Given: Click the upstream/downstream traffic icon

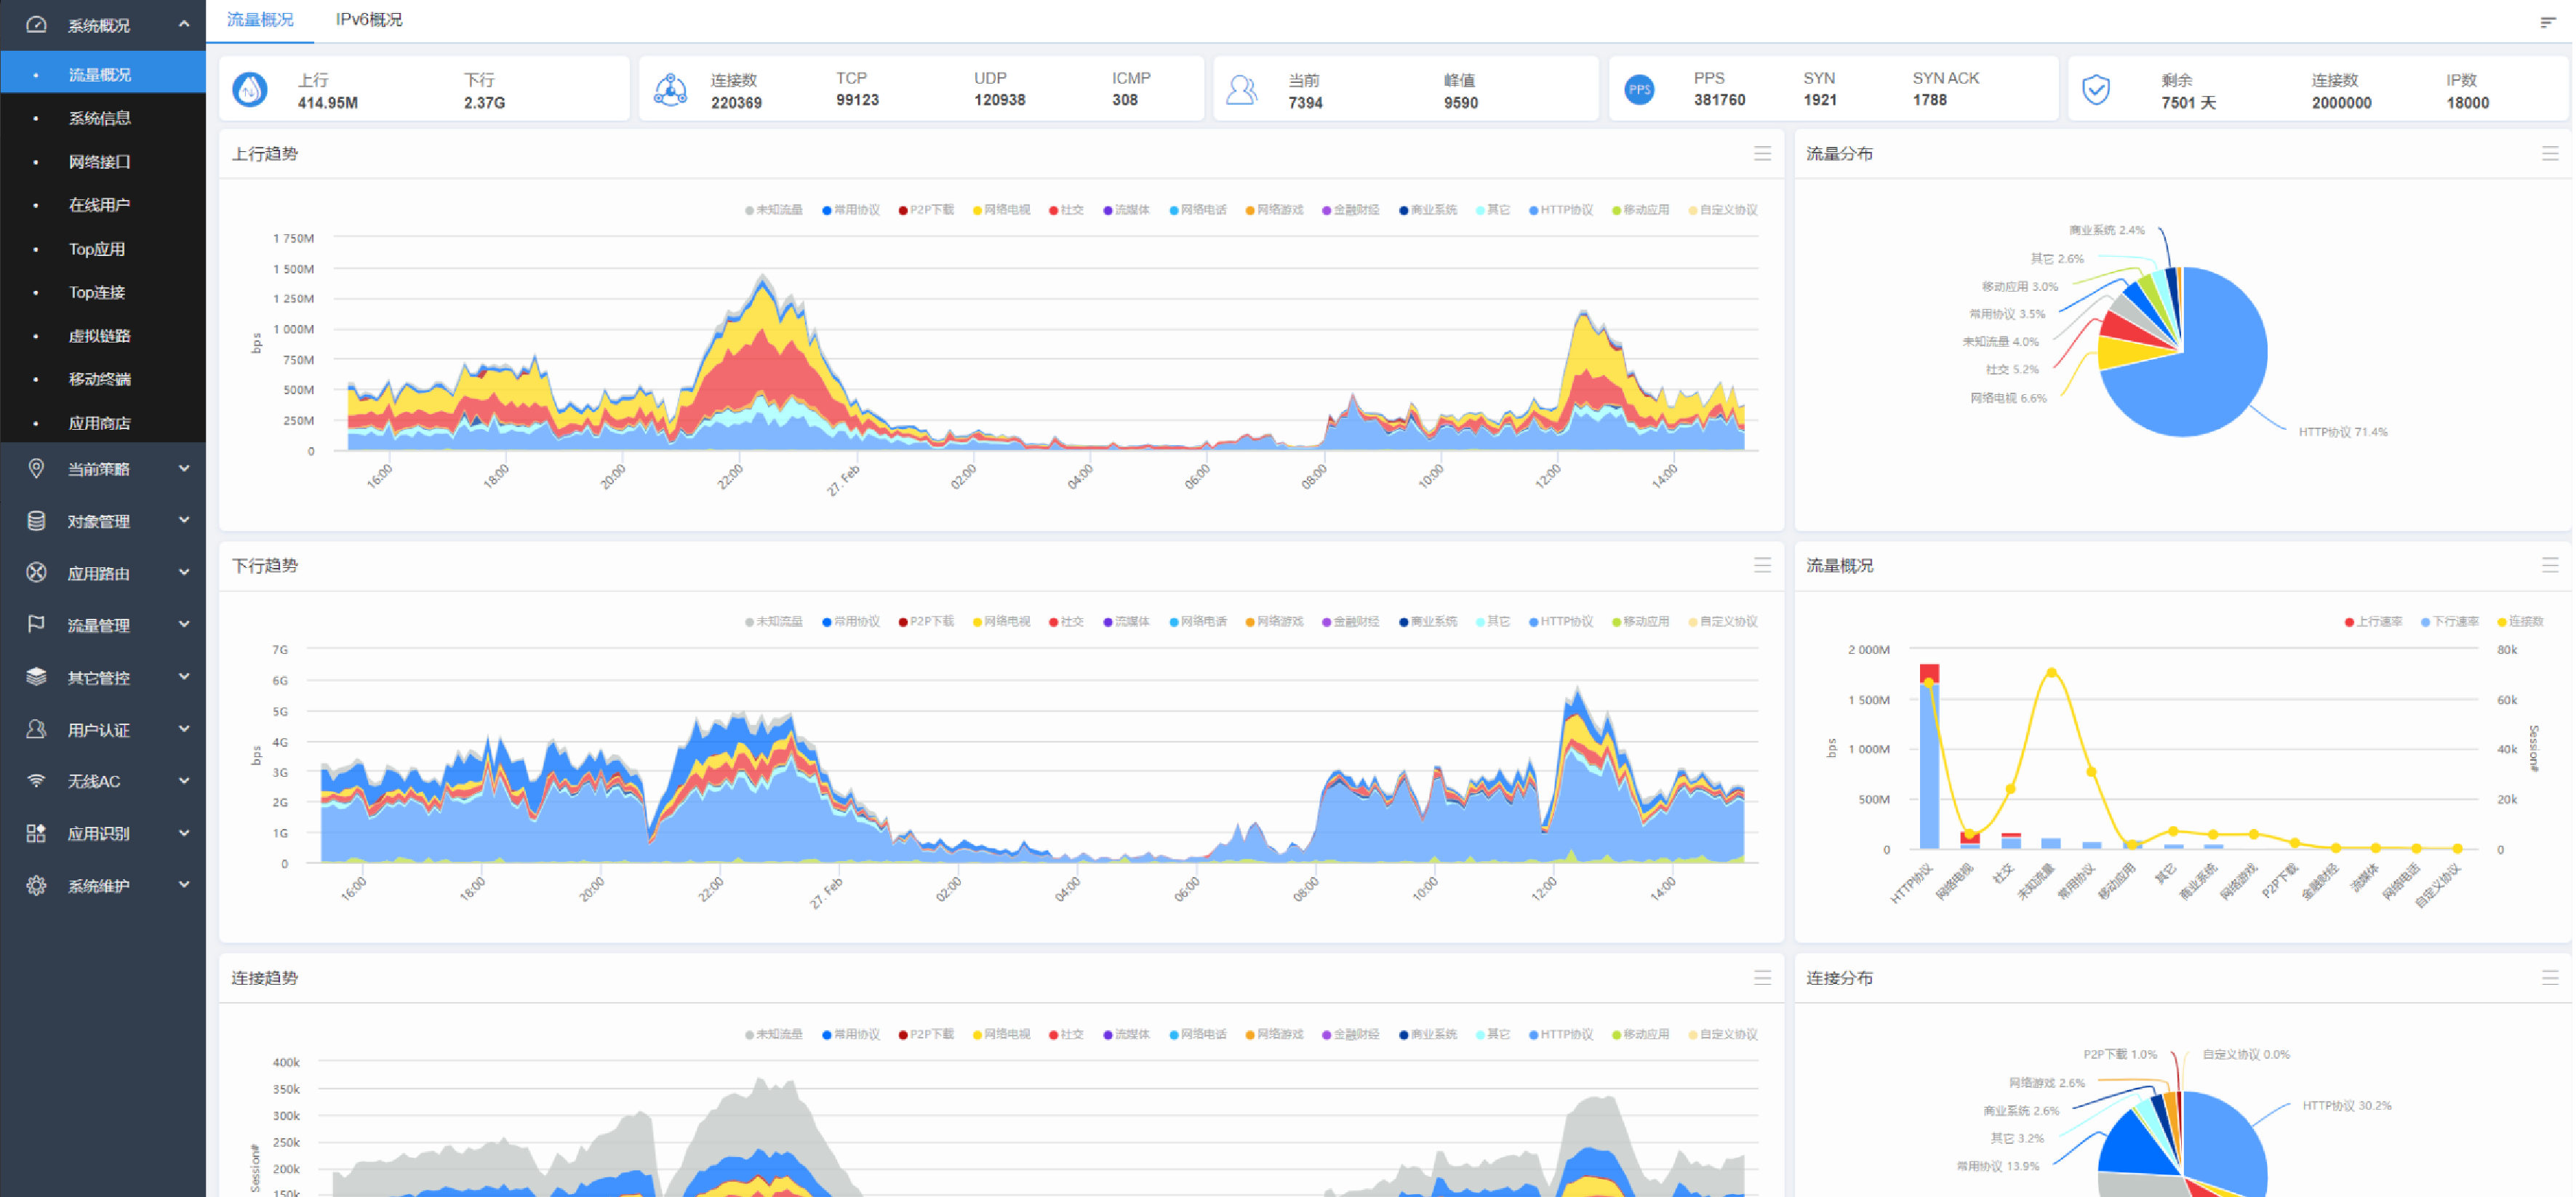Looking at the screenshot, I should (249, 90).
